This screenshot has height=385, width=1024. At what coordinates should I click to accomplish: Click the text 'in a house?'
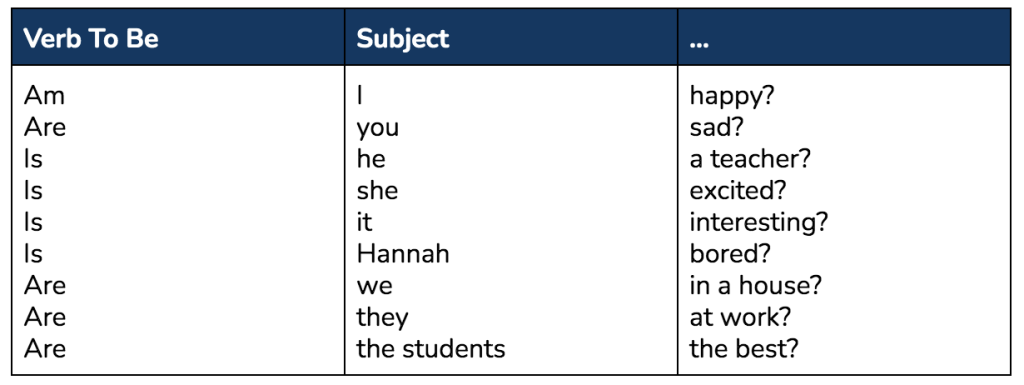[x=756, y=285]
